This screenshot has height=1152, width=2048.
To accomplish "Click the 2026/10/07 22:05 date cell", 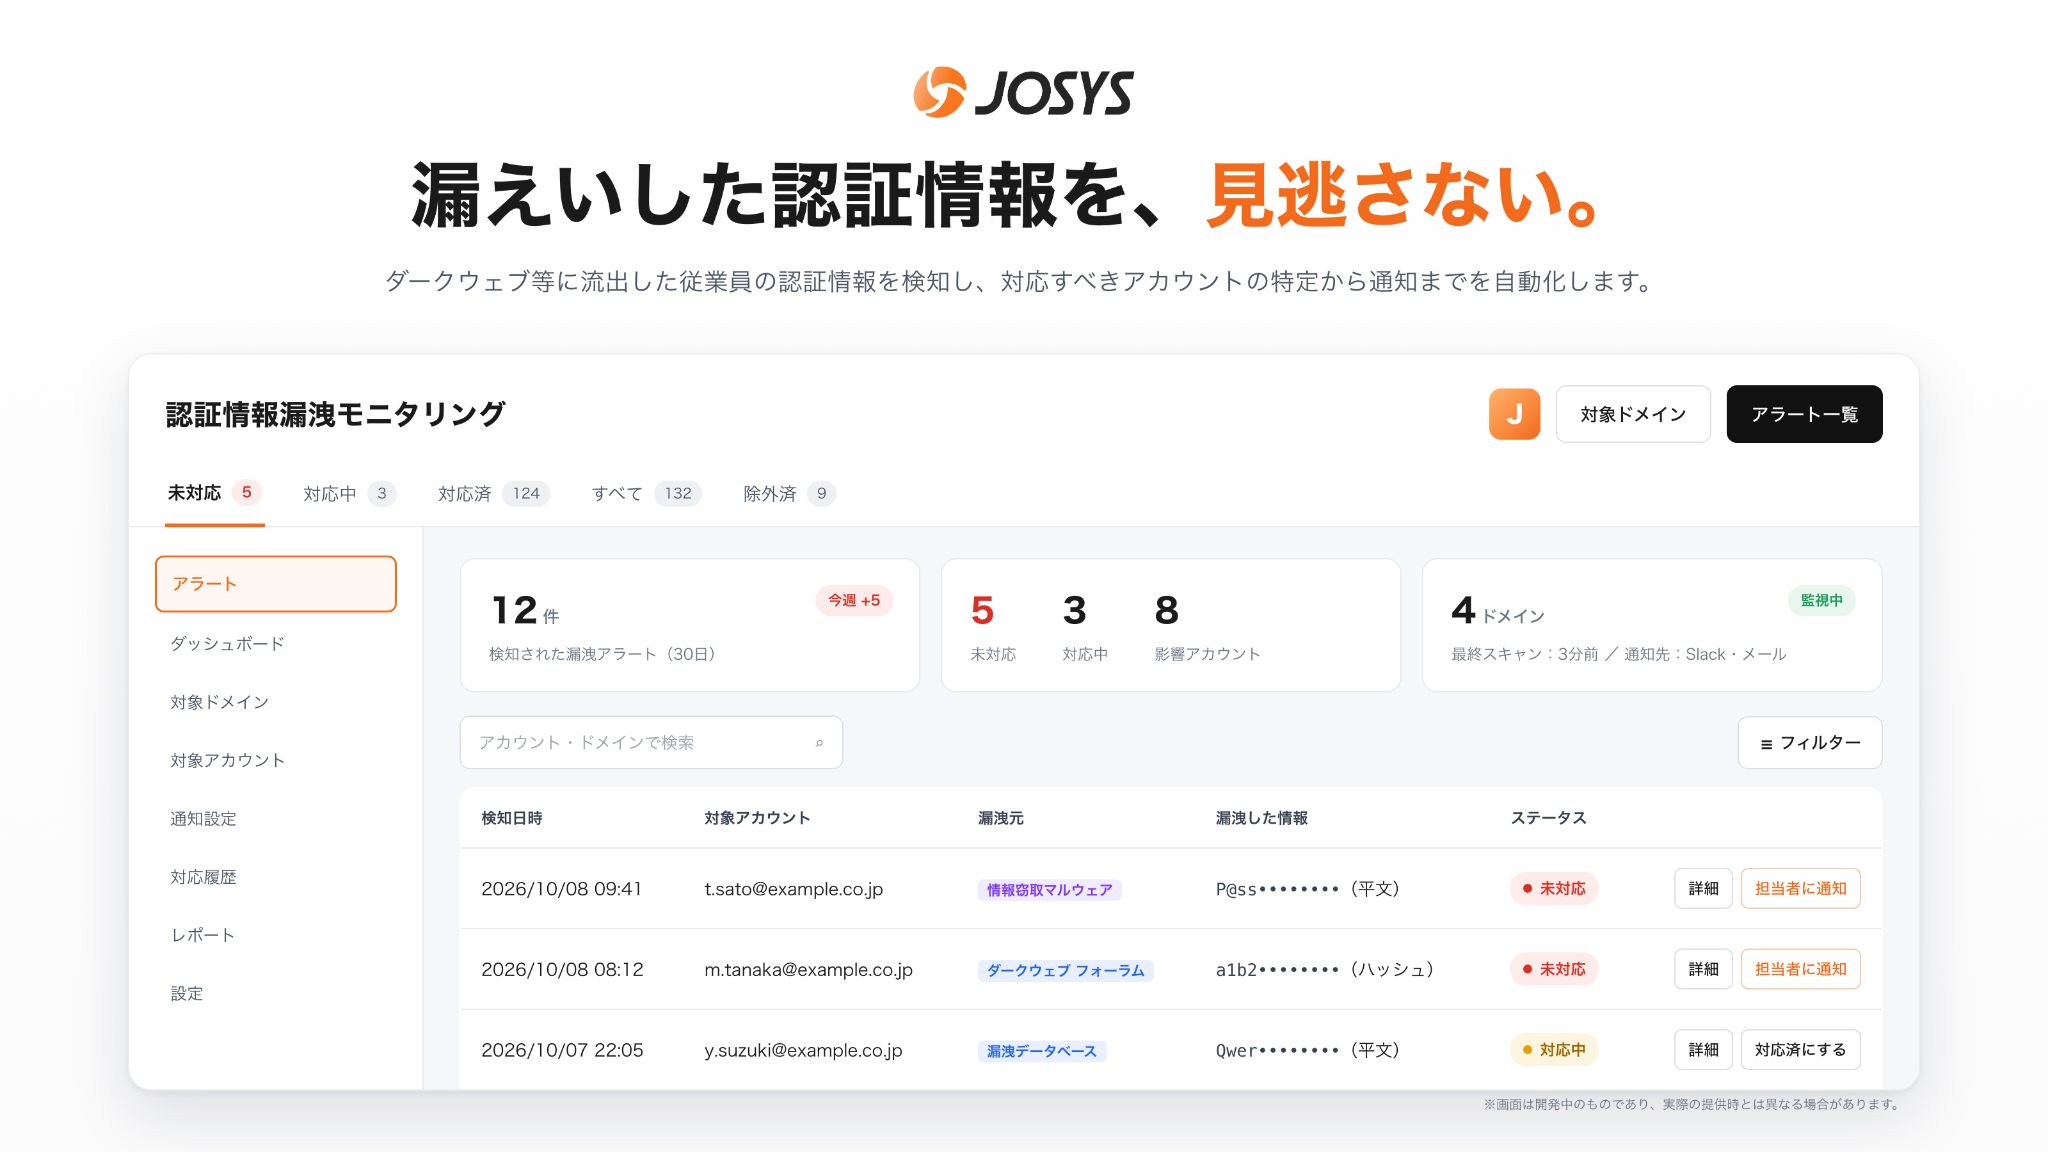I will click(x=562, y=1050).
